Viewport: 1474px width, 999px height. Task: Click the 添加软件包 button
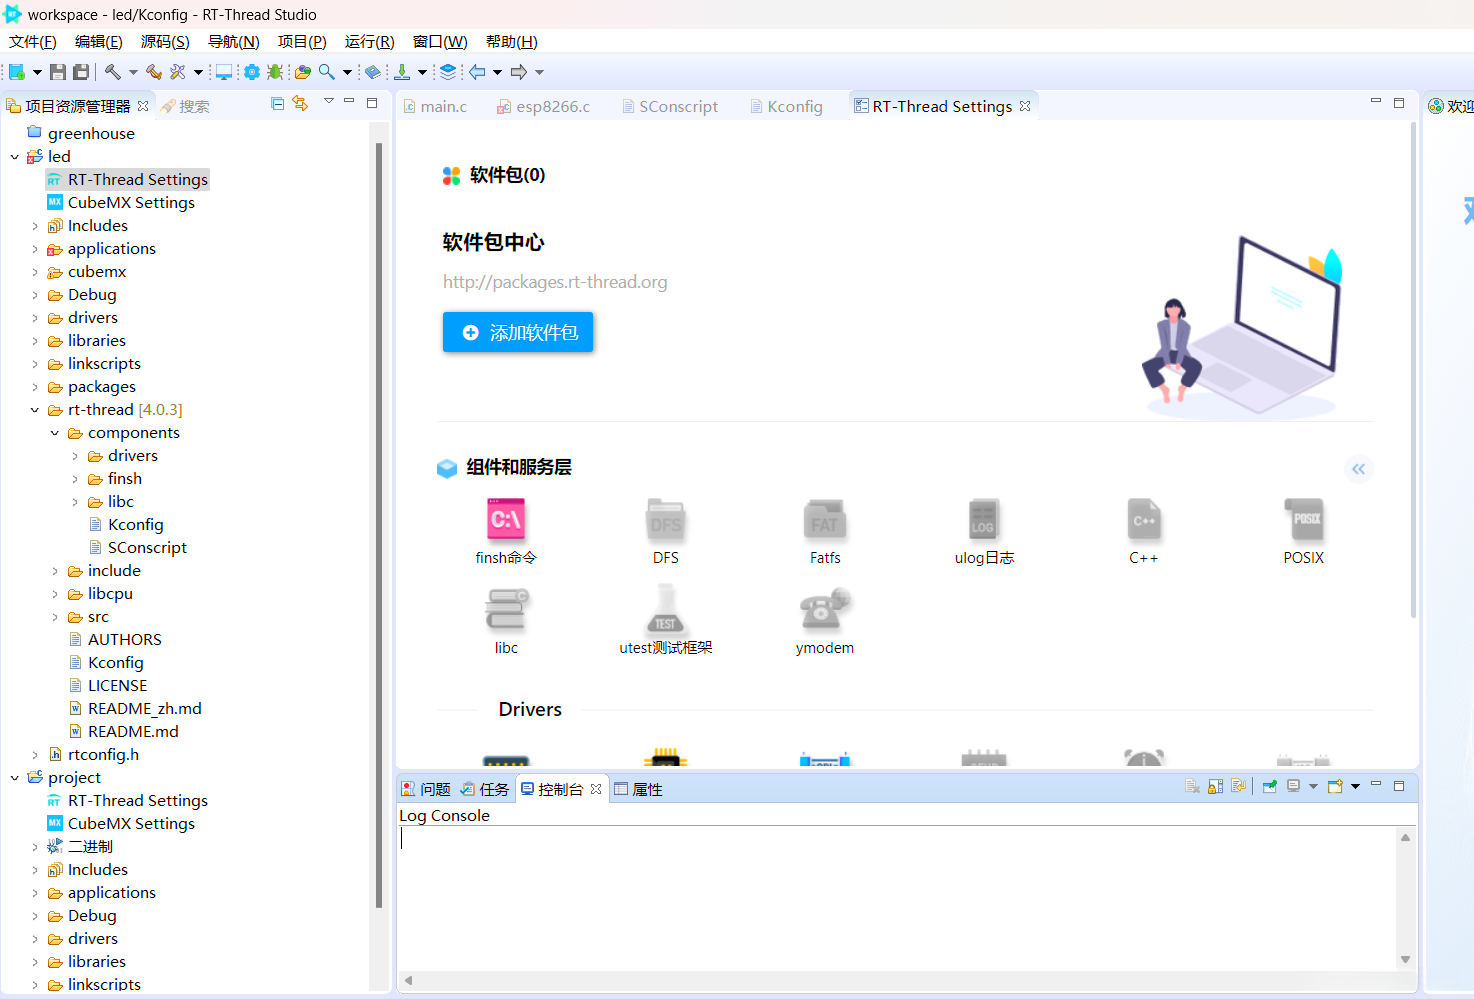(518, 332)
